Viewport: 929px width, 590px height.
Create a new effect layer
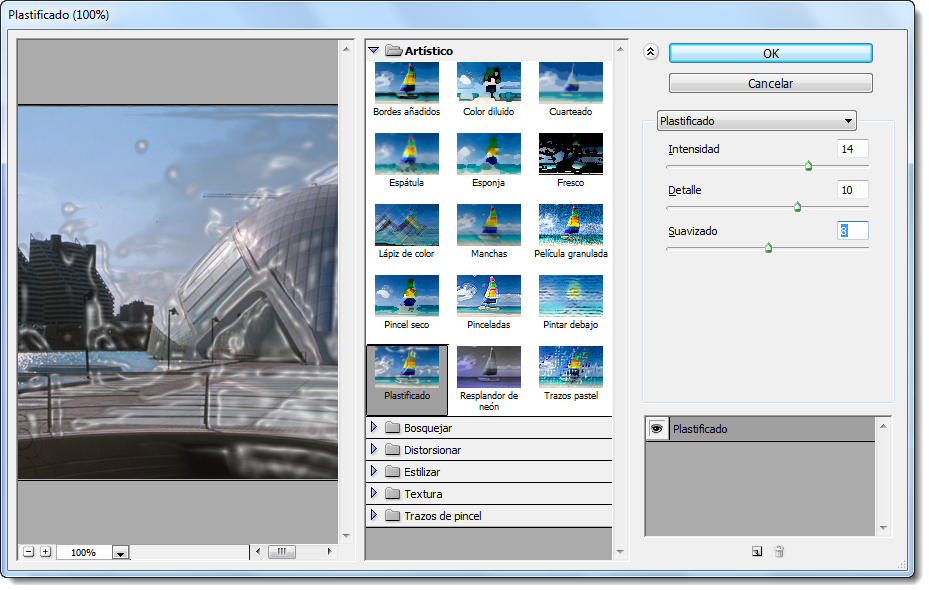757,551
